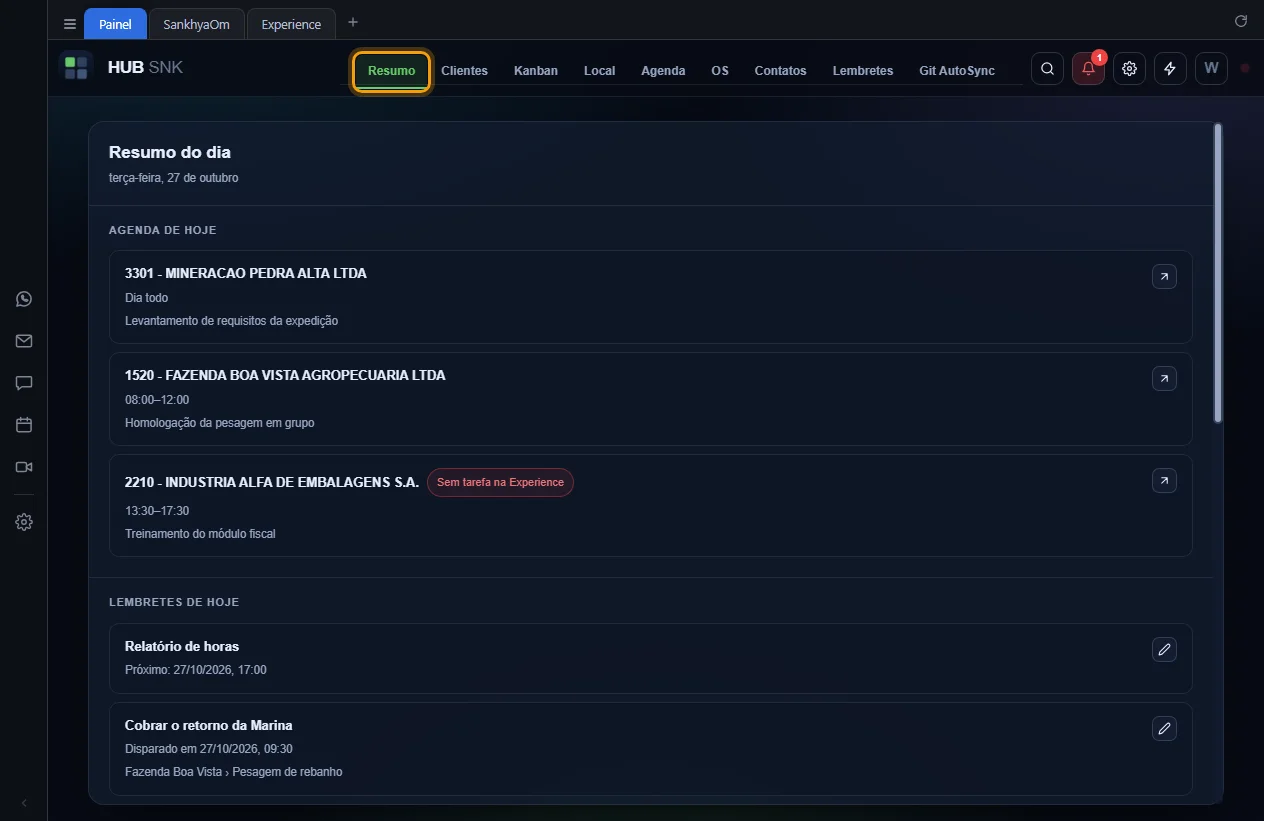The height and width of the screenshot is (821, 1264).
Task: Add a new tab with the plus icon
Action: pyautogui.click(x=353, y=23)
